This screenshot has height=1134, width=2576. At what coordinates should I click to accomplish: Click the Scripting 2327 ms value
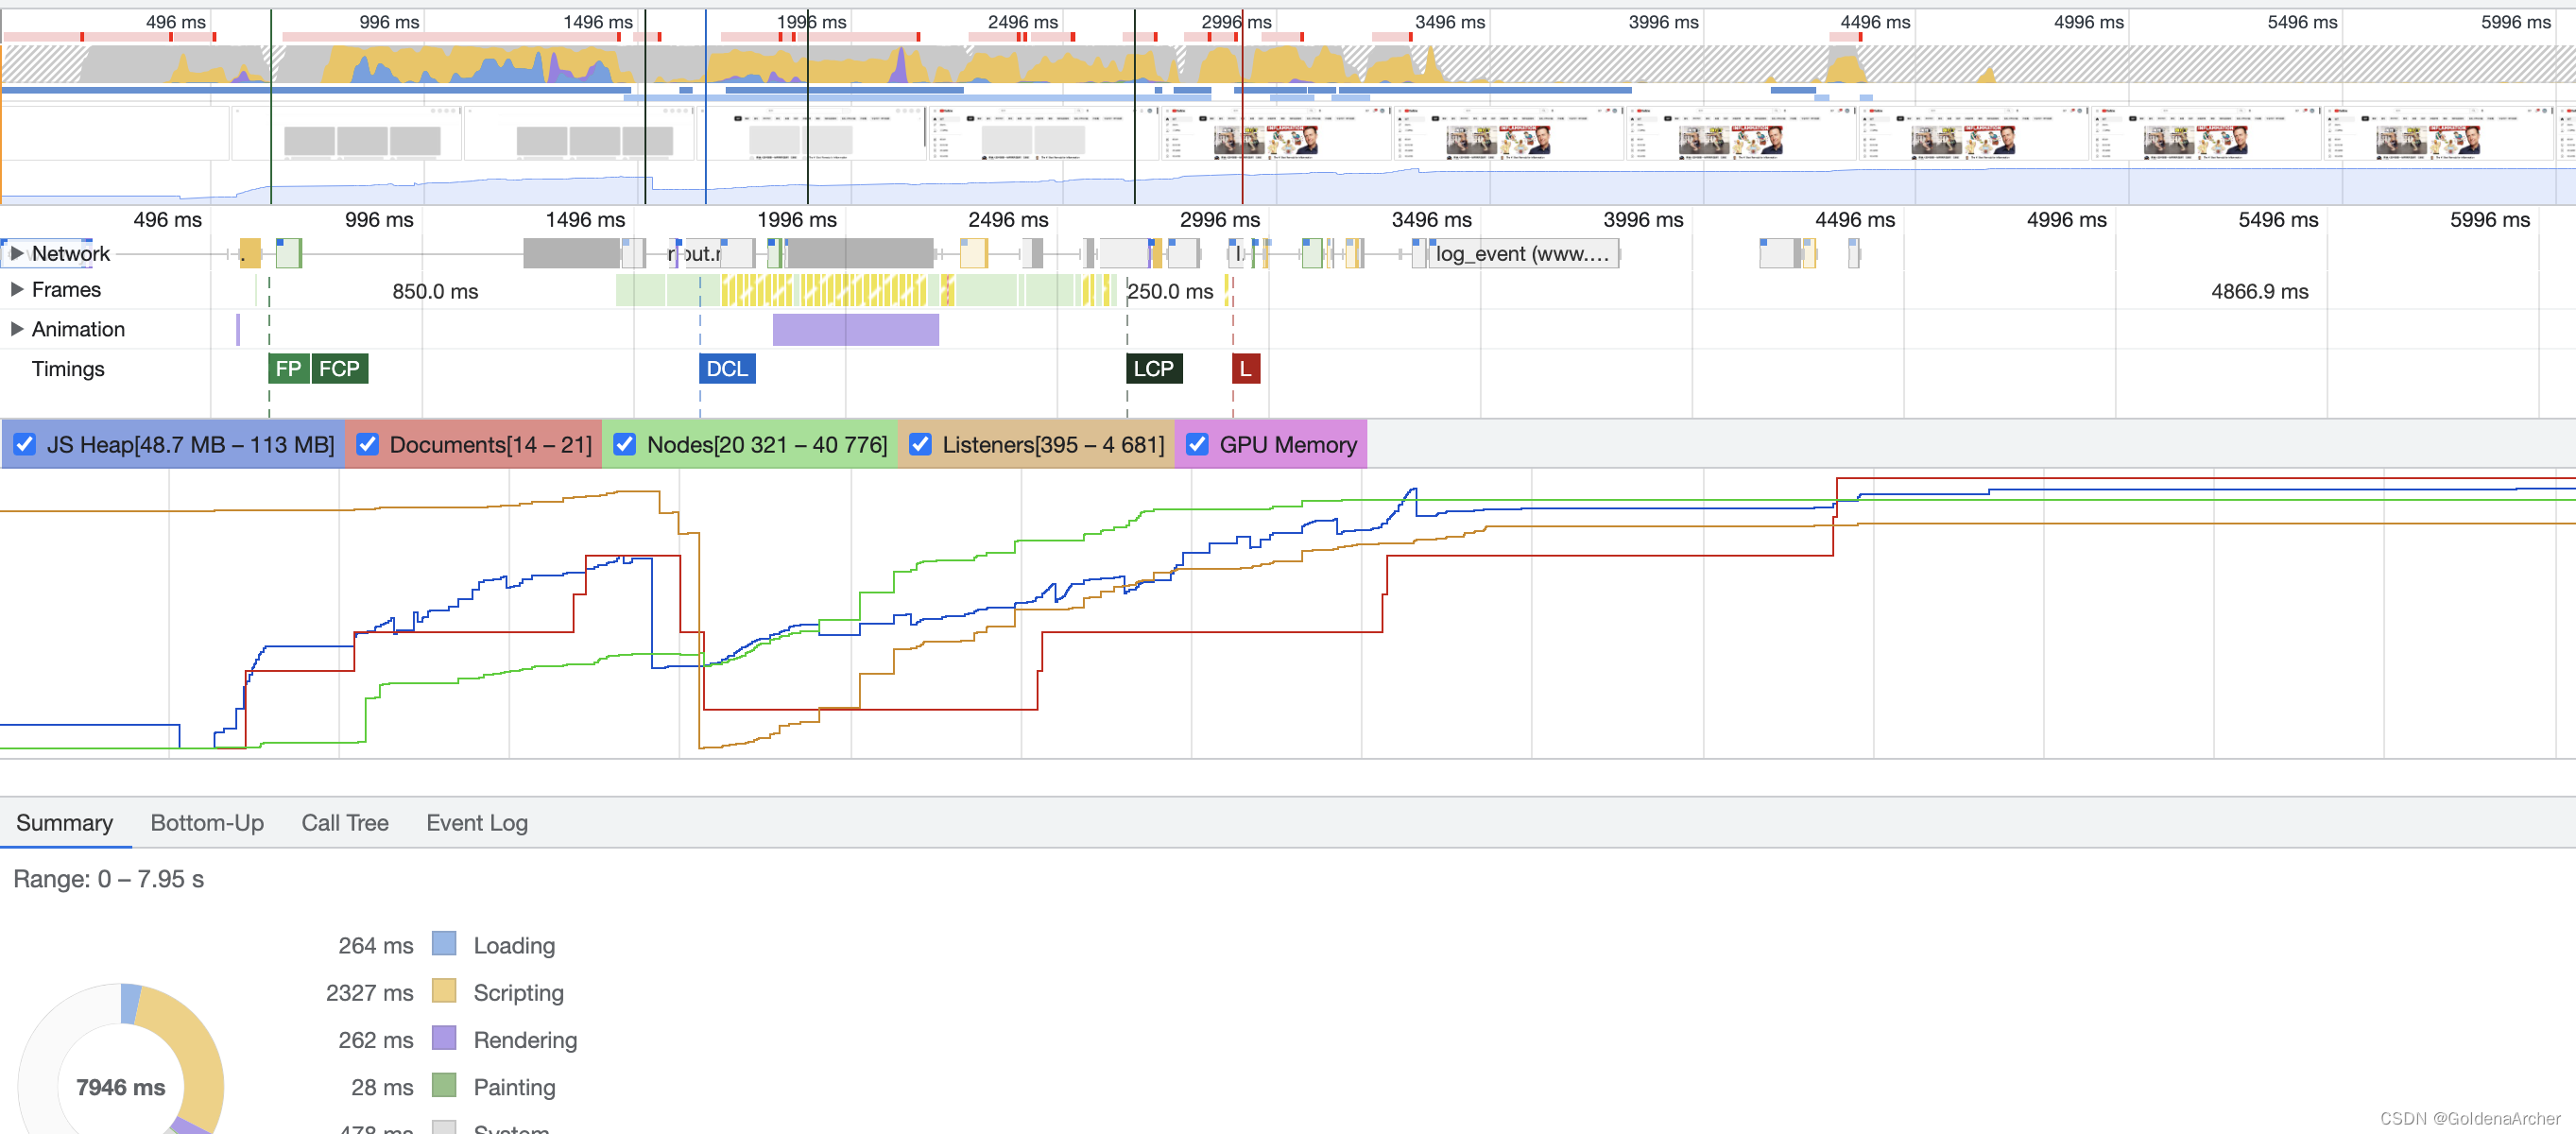[x=369, y=993]
